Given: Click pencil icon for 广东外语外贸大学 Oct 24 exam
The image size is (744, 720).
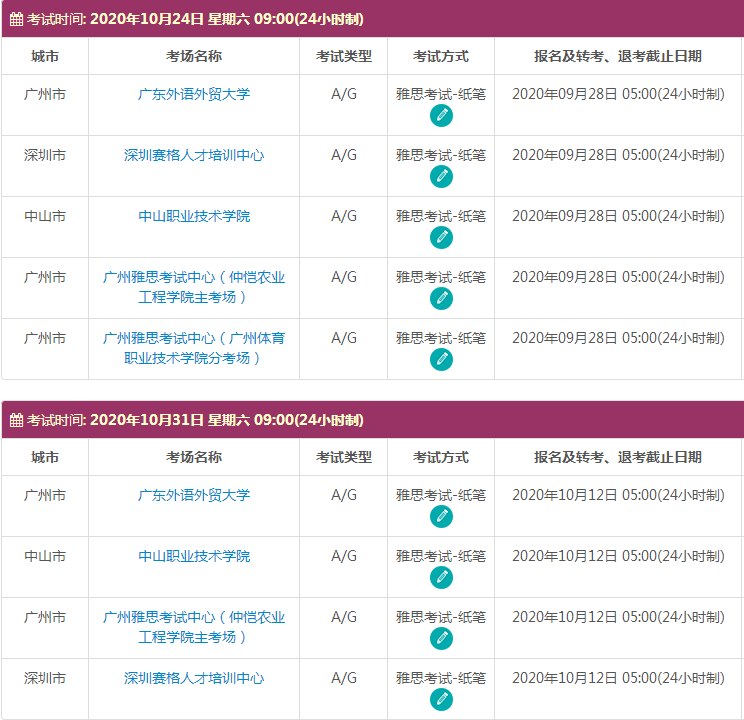Looking at the screenshot, I should click(441, 116).
